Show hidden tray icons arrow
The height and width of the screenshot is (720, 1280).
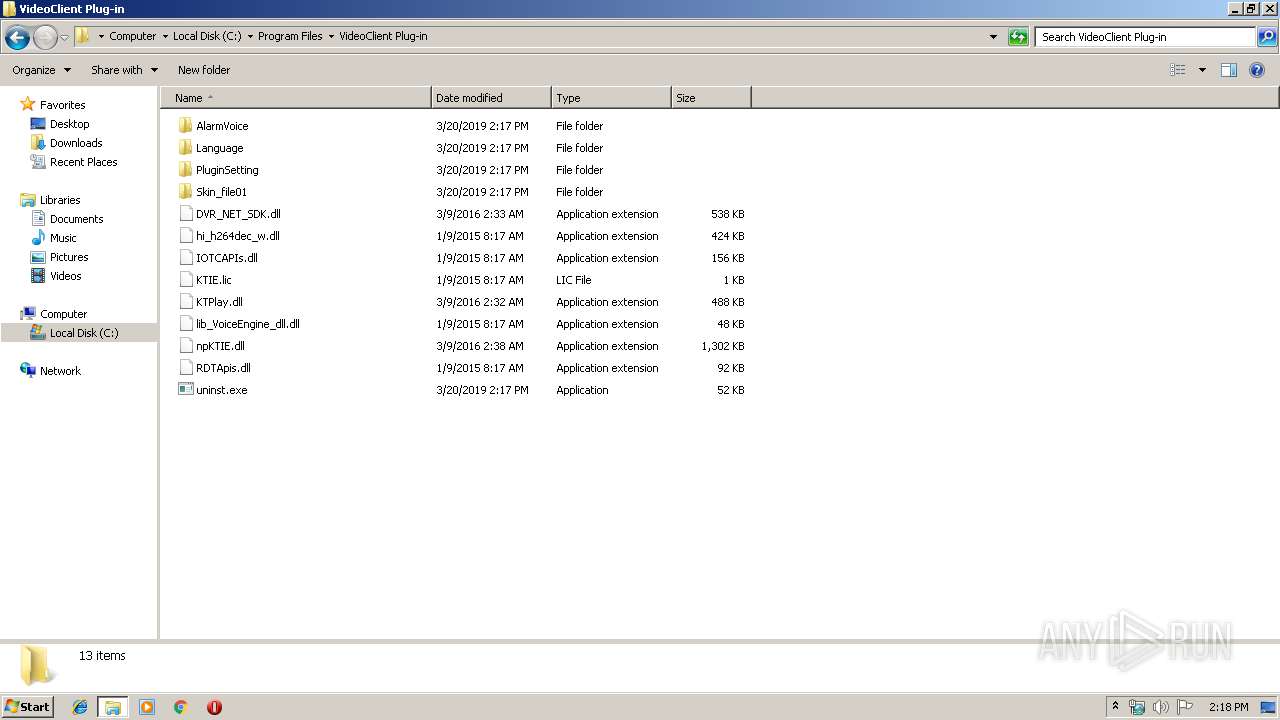pyautogui.click(x=1116, y=707)
